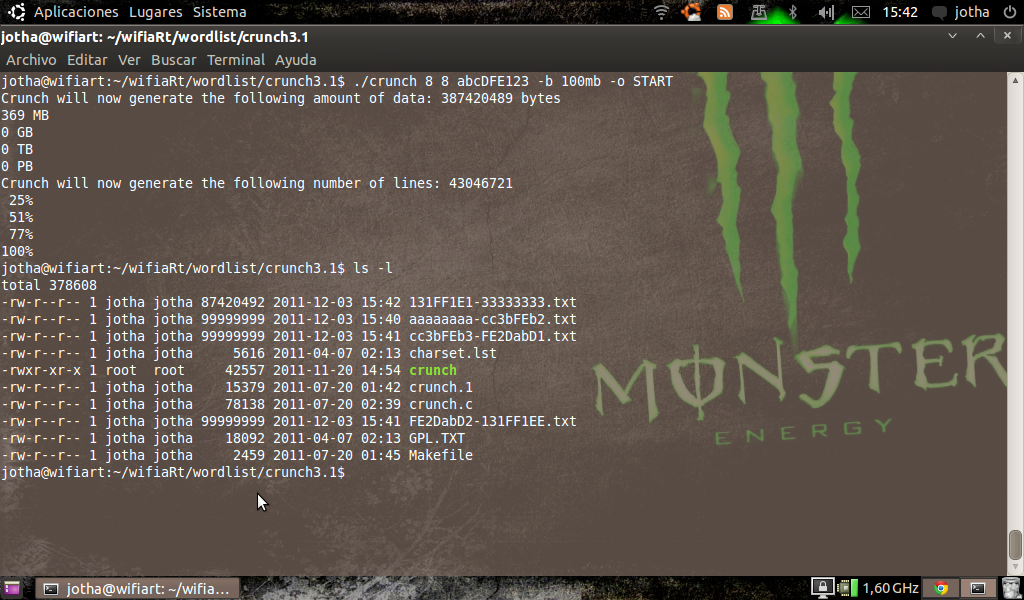Screen dimensions: 1024x600
Task: Open the Sistema menu
Action: (x=218, y=12)
